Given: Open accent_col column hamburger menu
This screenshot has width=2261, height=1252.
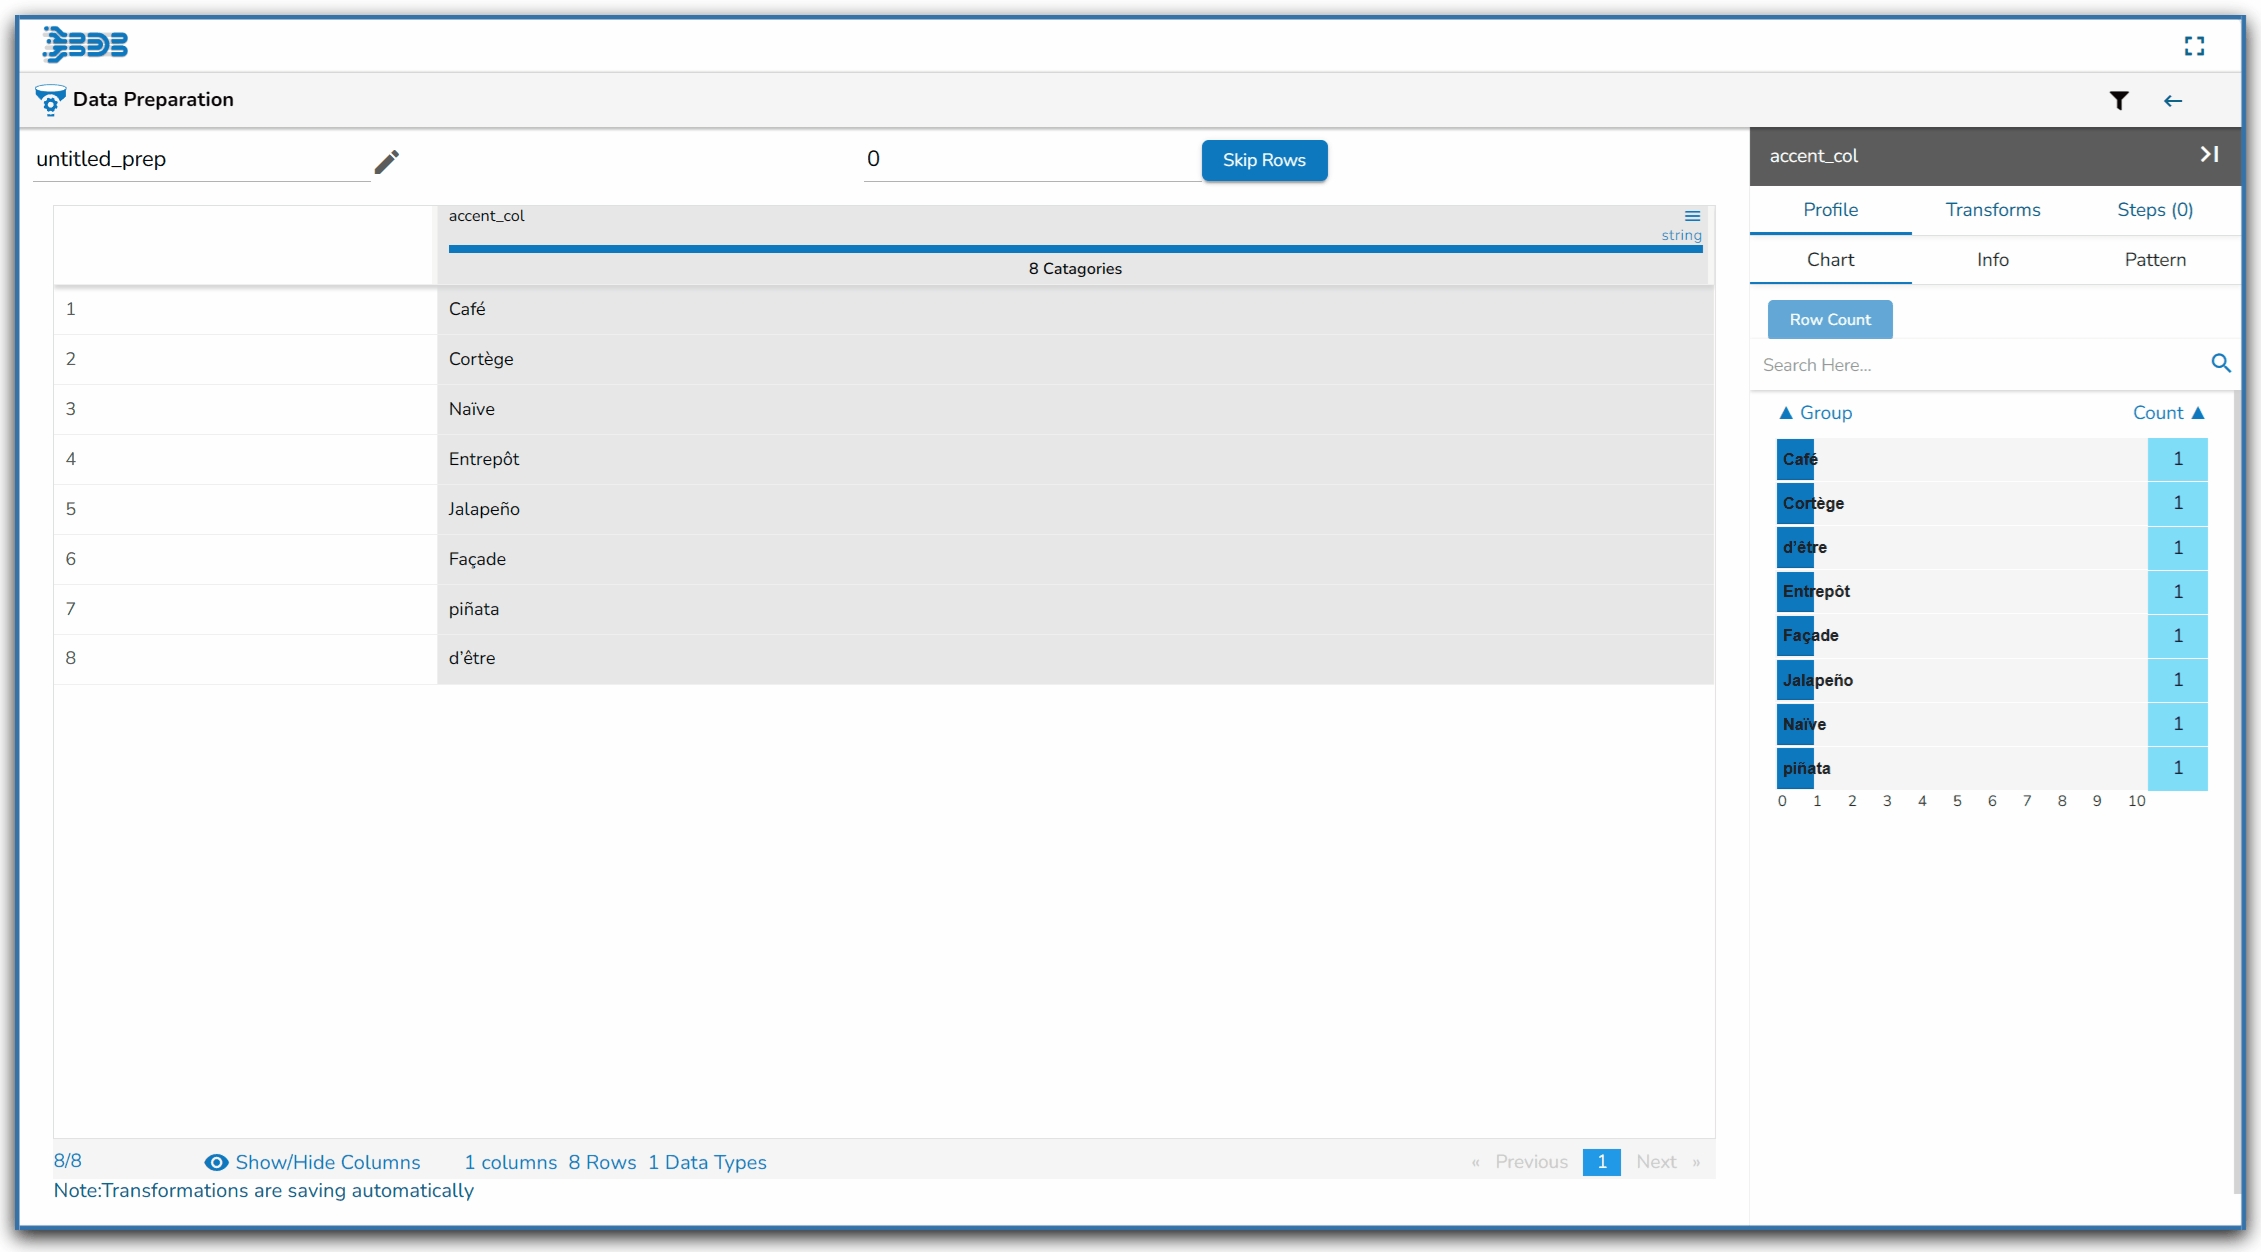Looking at the screenshot, I should coord(1692,216).
